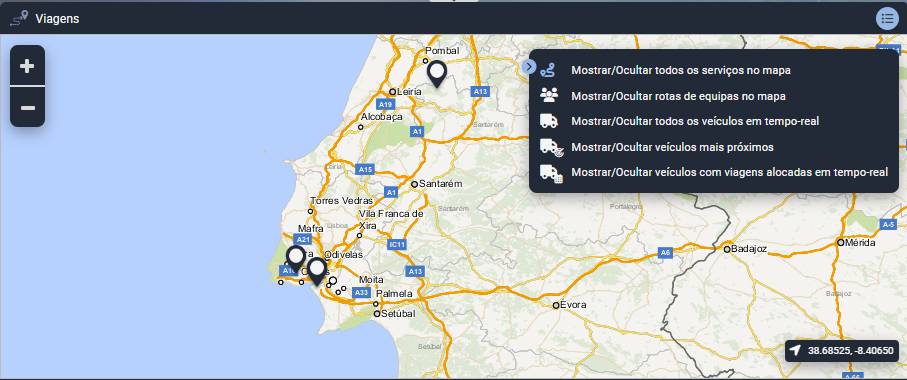The height and width of the screenshot is (380, 907).
Task: Click the team people icon in menu
Action: (548, 95)
